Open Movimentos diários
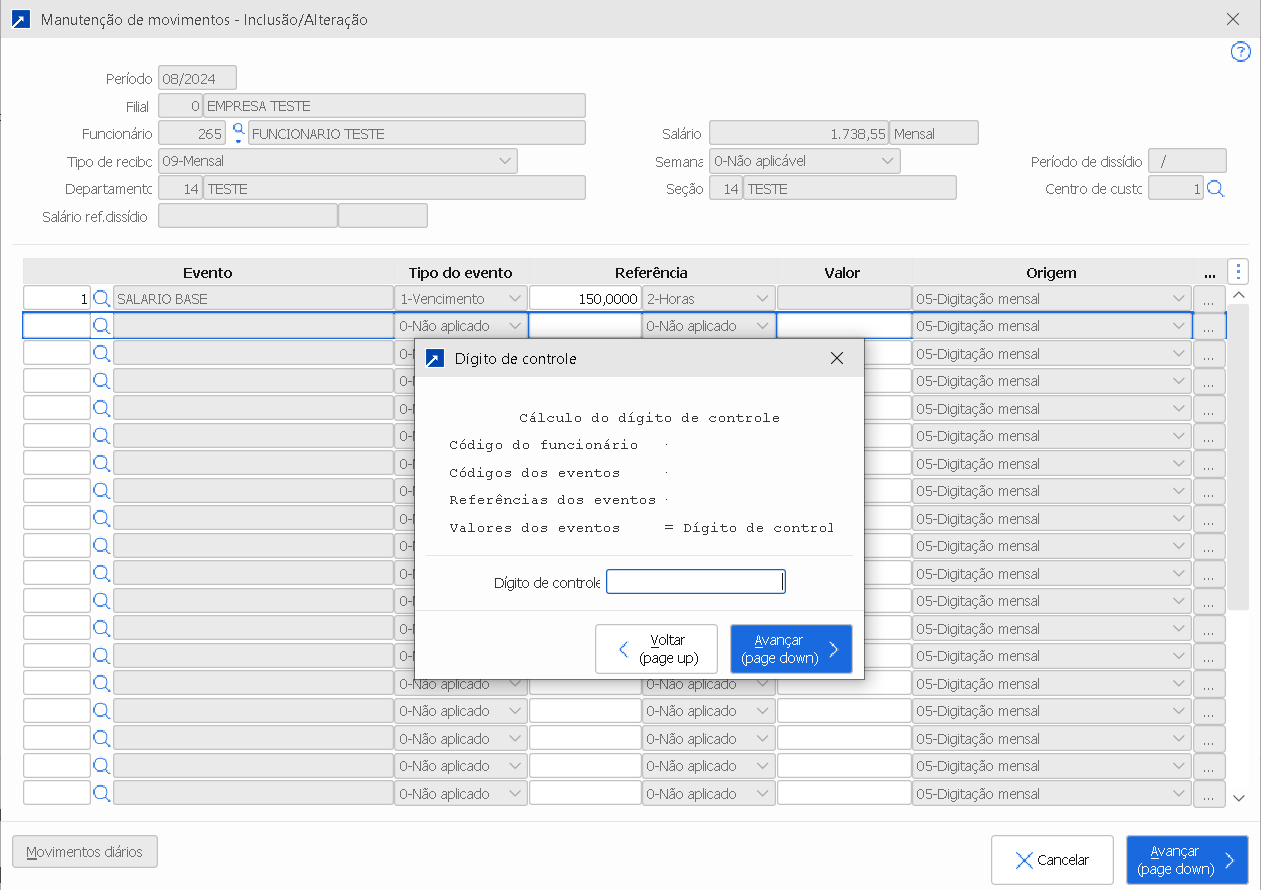The height and width of the screenshot is (890, 1261). coord(85,852)
